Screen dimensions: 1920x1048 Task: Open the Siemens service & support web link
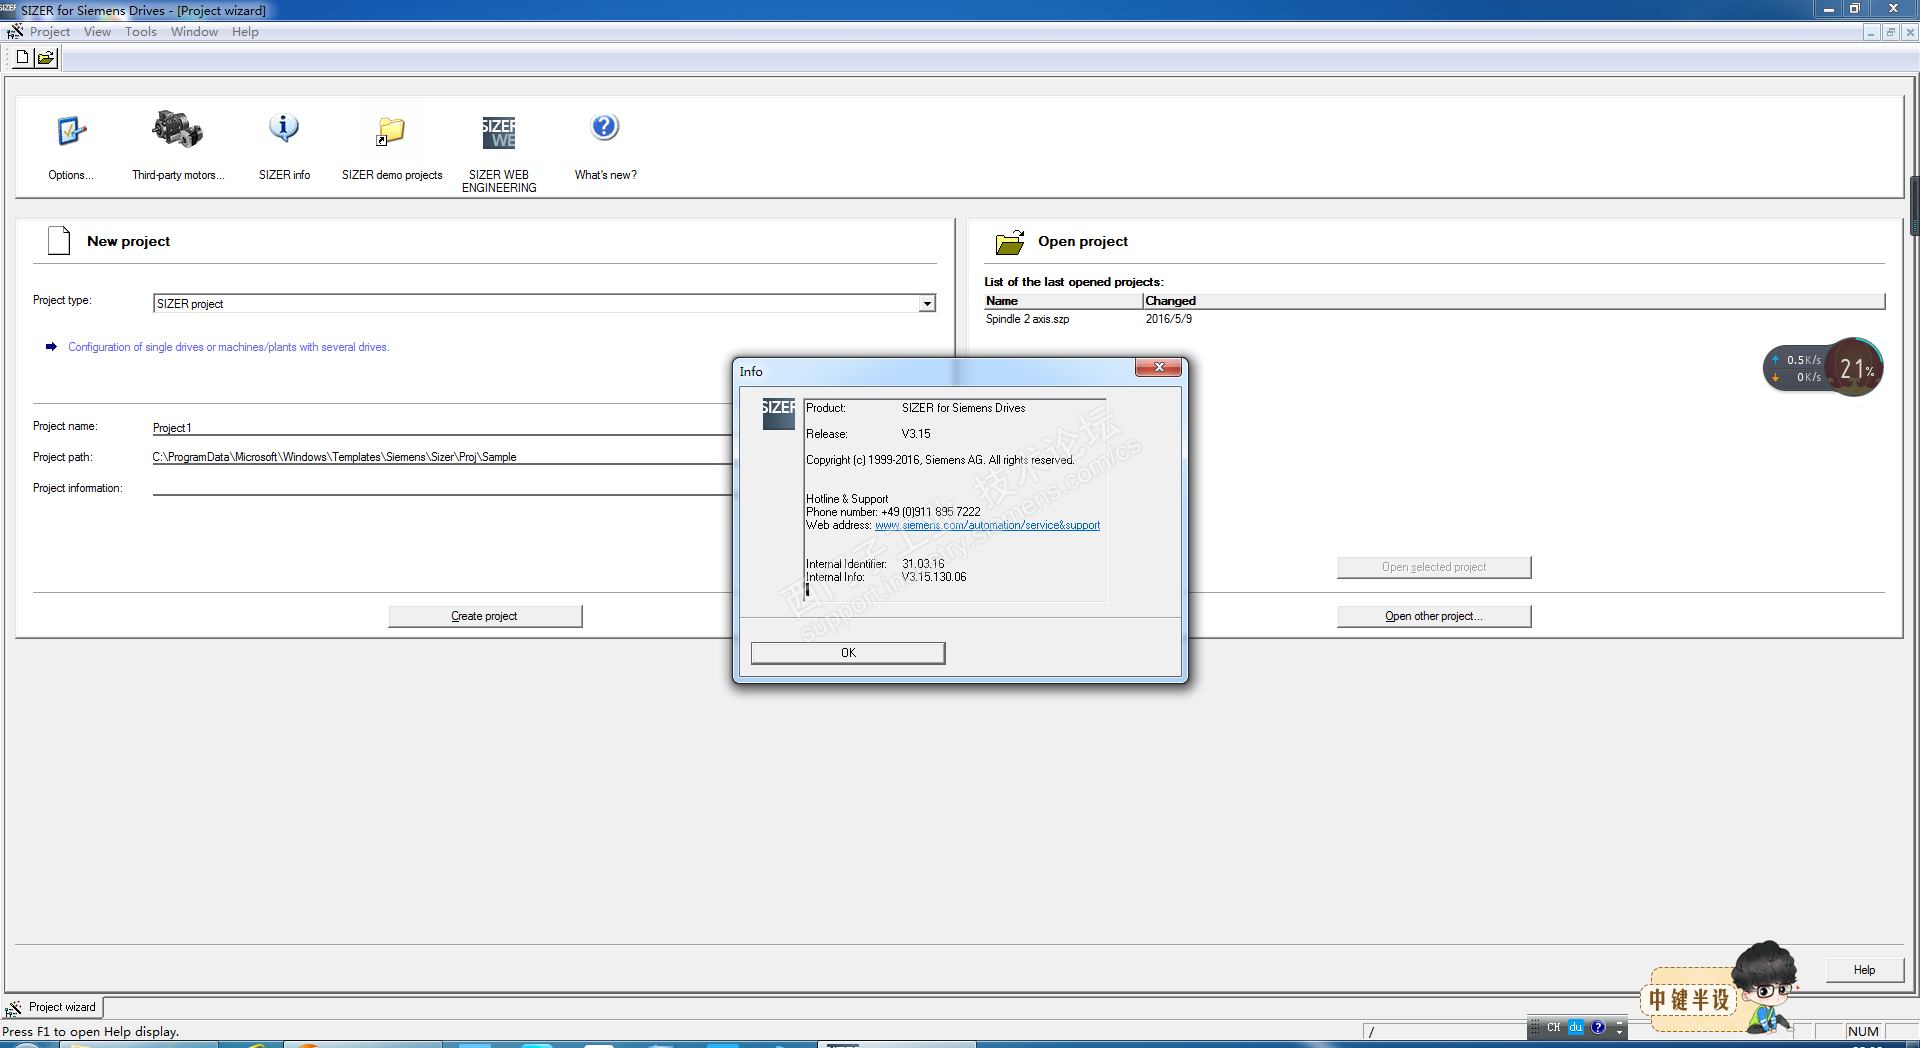(x=987, y=526)
